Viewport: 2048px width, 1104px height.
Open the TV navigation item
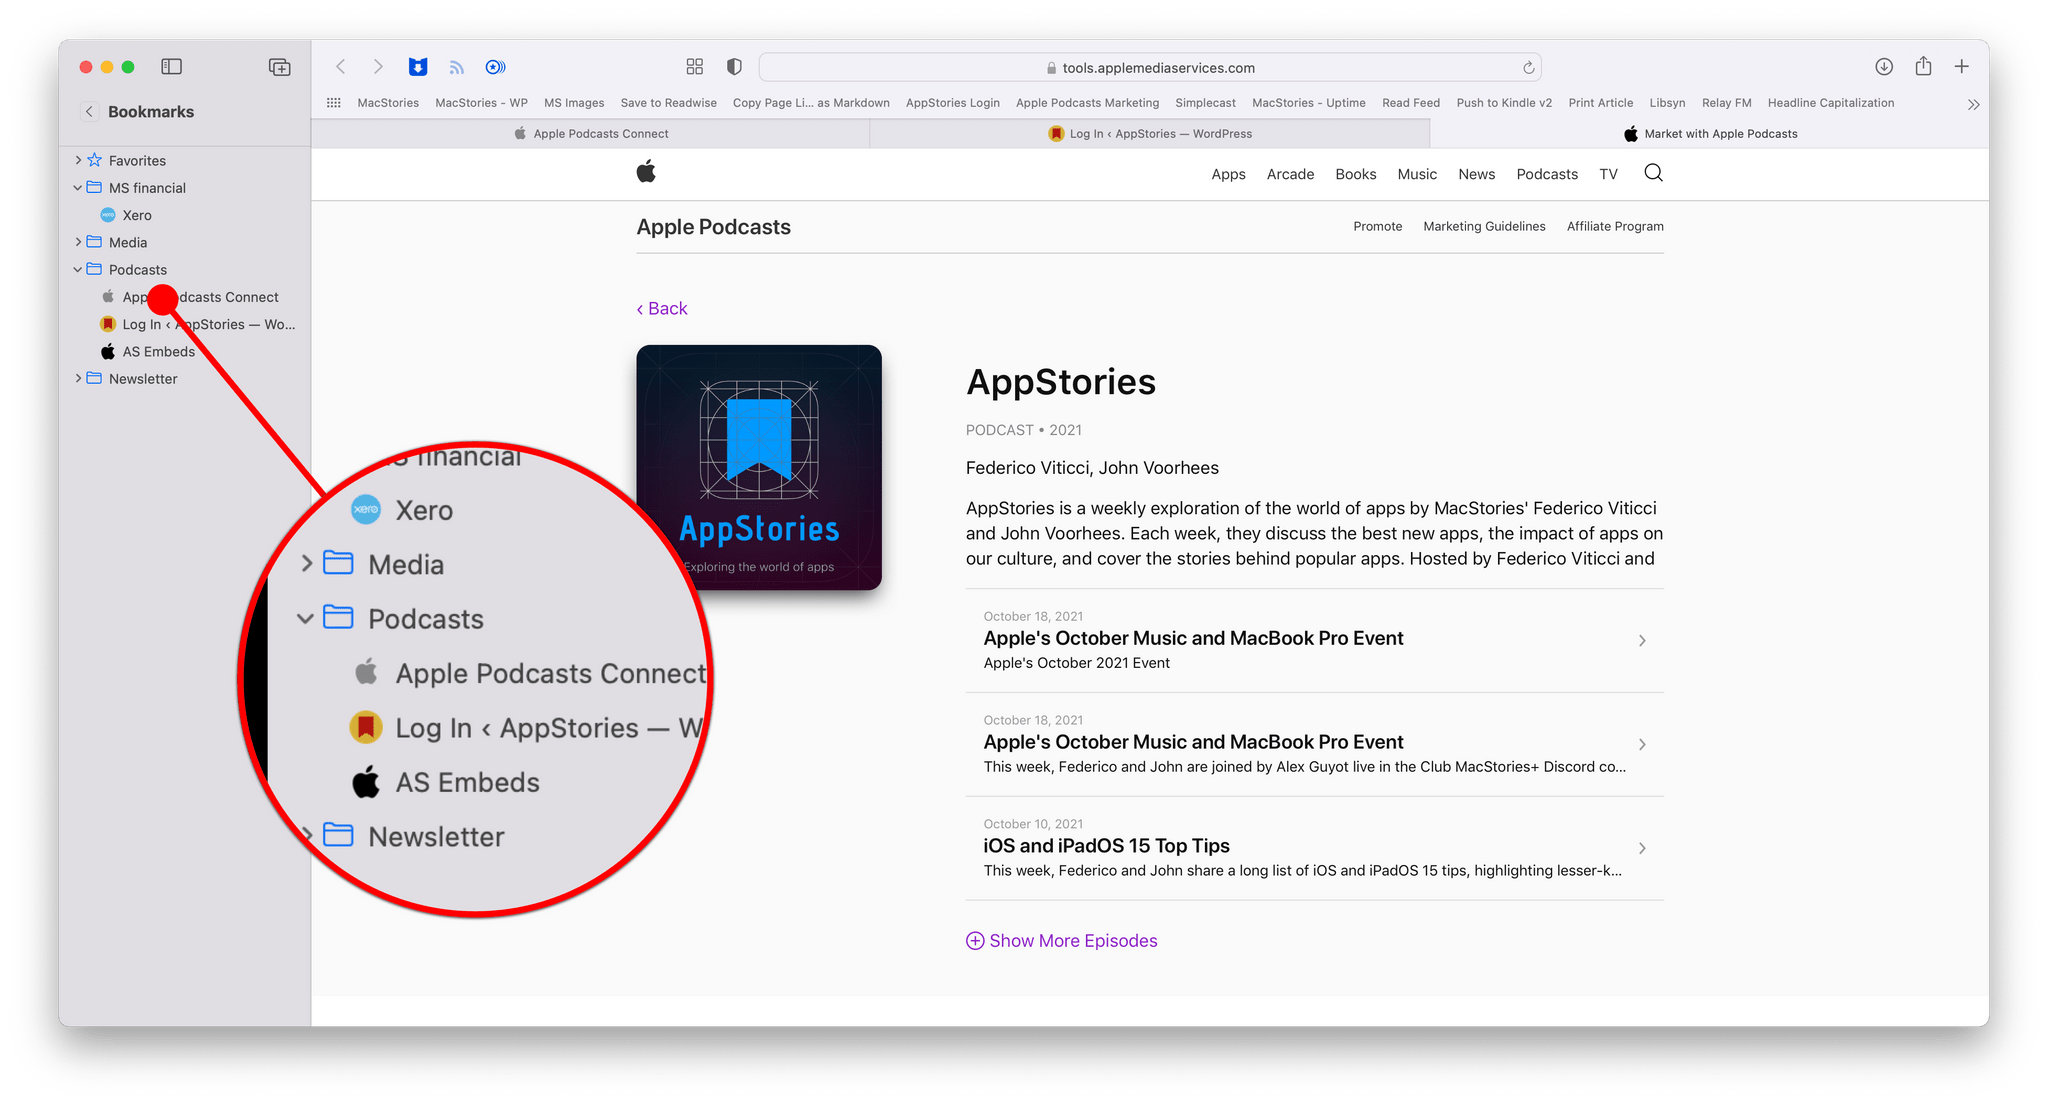[x=1608, y=174]
